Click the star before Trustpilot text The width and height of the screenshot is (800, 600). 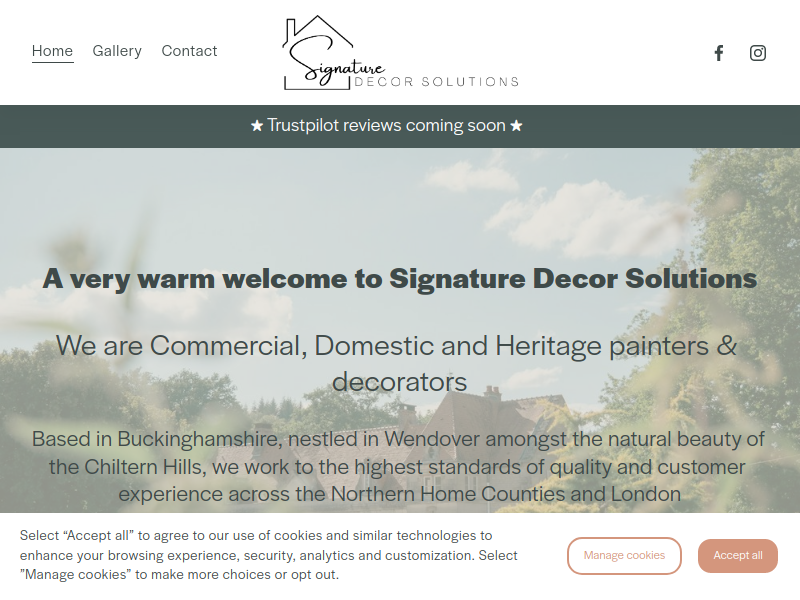click(x=257, y=126)
